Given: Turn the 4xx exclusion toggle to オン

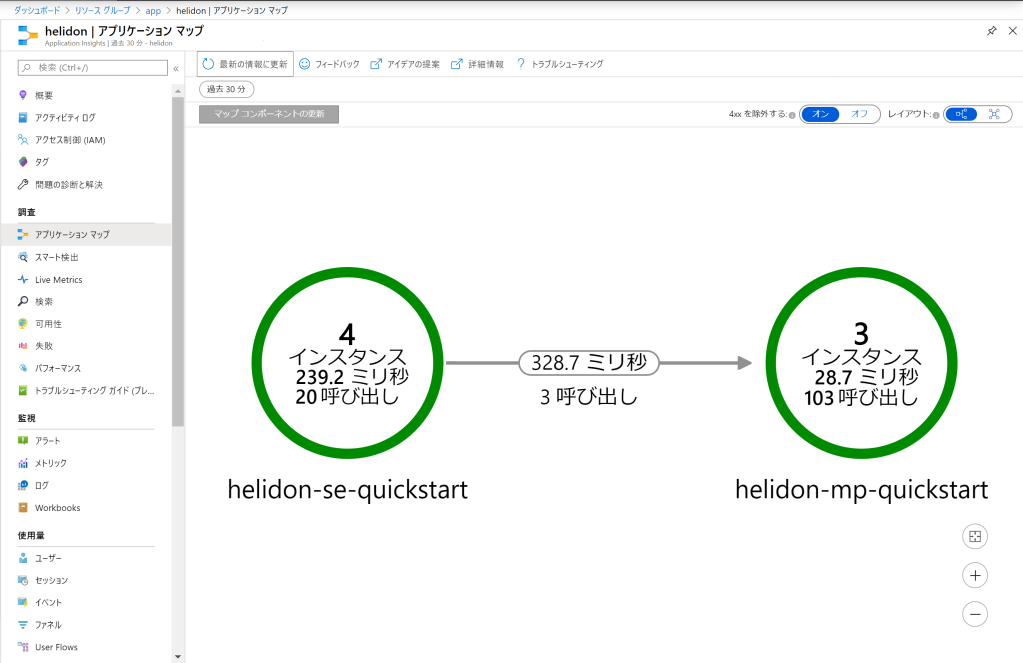Looking at the screenshot, I should coord(821,114).
